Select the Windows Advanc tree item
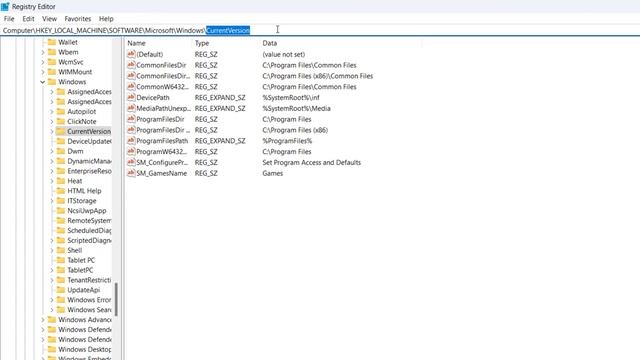Image resolution: width=640 pixels, height=360 pixels. [84, 320]
